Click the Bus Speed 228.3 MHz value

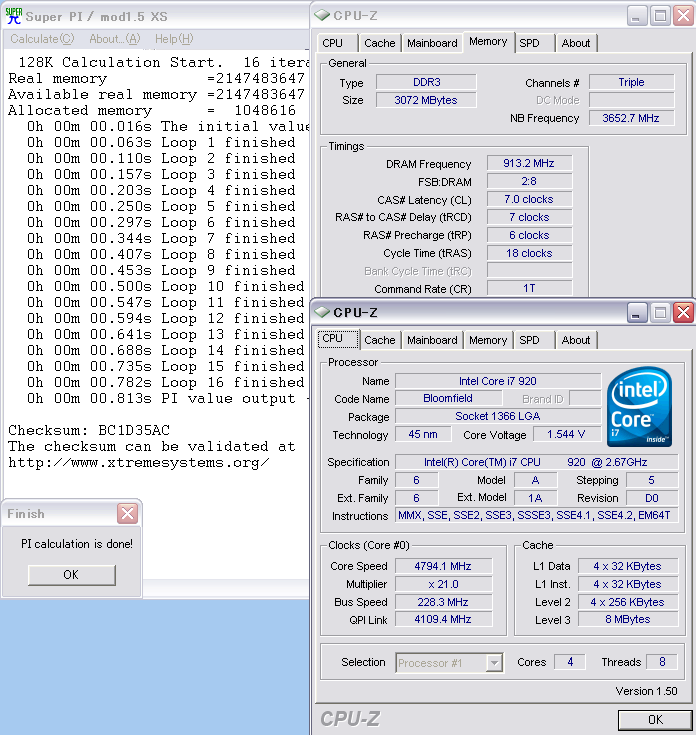[x=443, y=602]
